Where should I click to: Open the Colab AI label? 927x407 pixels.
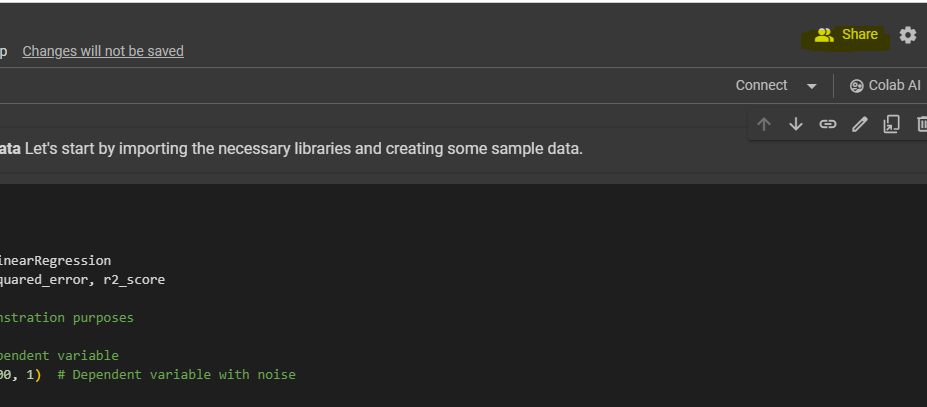pyautogui.click(x=894, y=85)
